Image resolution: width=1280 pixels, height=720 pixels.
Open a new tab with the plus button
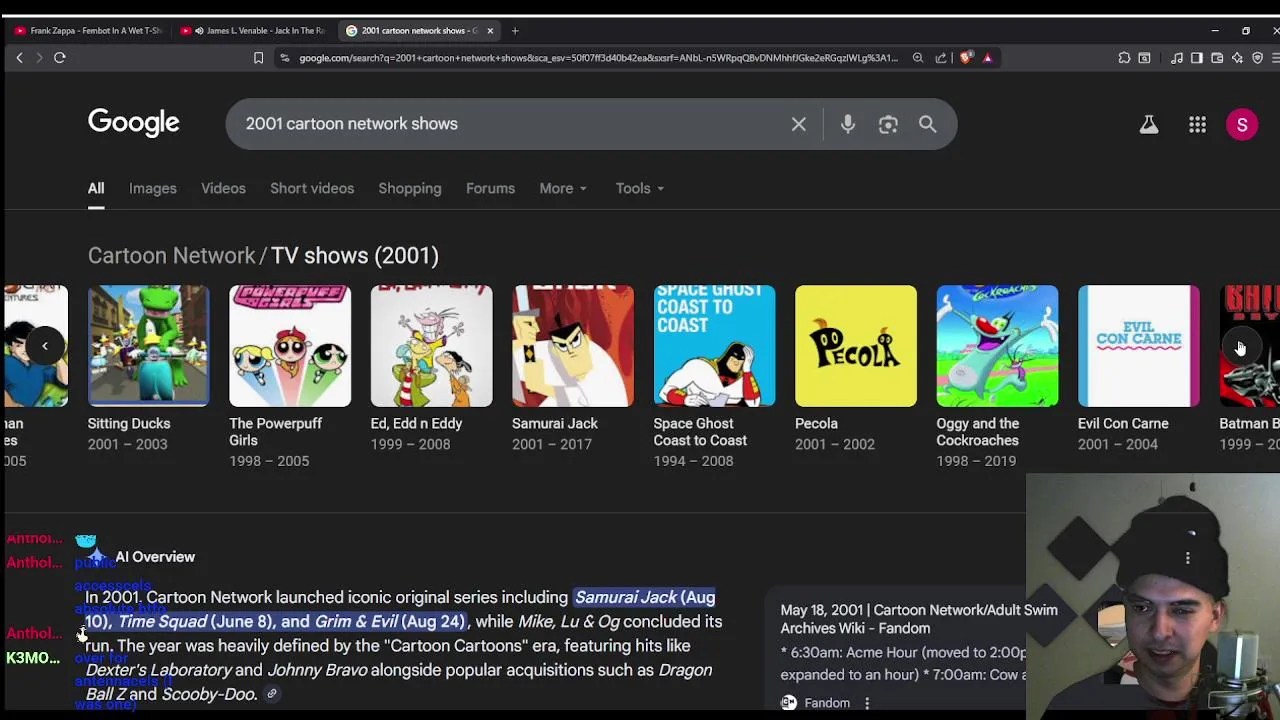pos(515,31)
